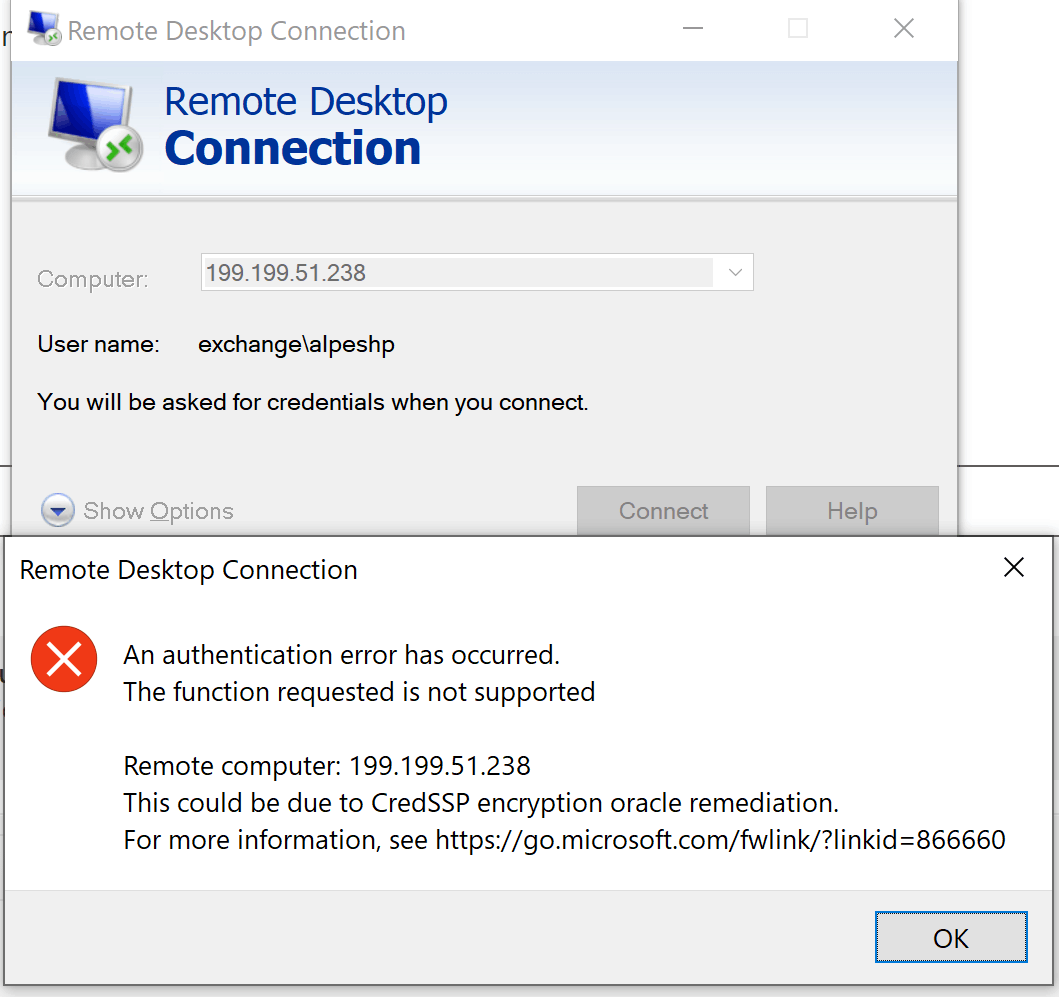Click the Remote Desktop title bar icon
This screenshot has height=997, width=1059.
coord(45,29)
